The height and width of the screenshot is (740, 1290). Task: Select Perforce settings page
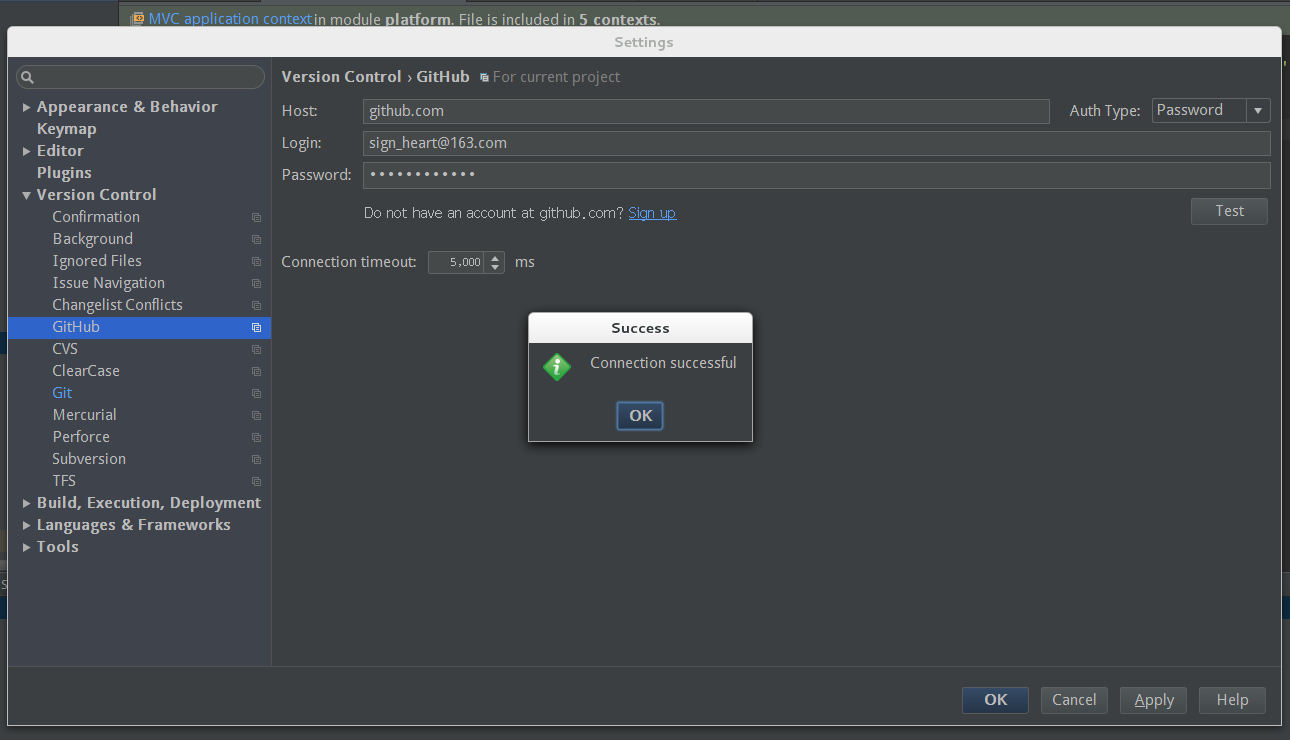coord(81,437)
